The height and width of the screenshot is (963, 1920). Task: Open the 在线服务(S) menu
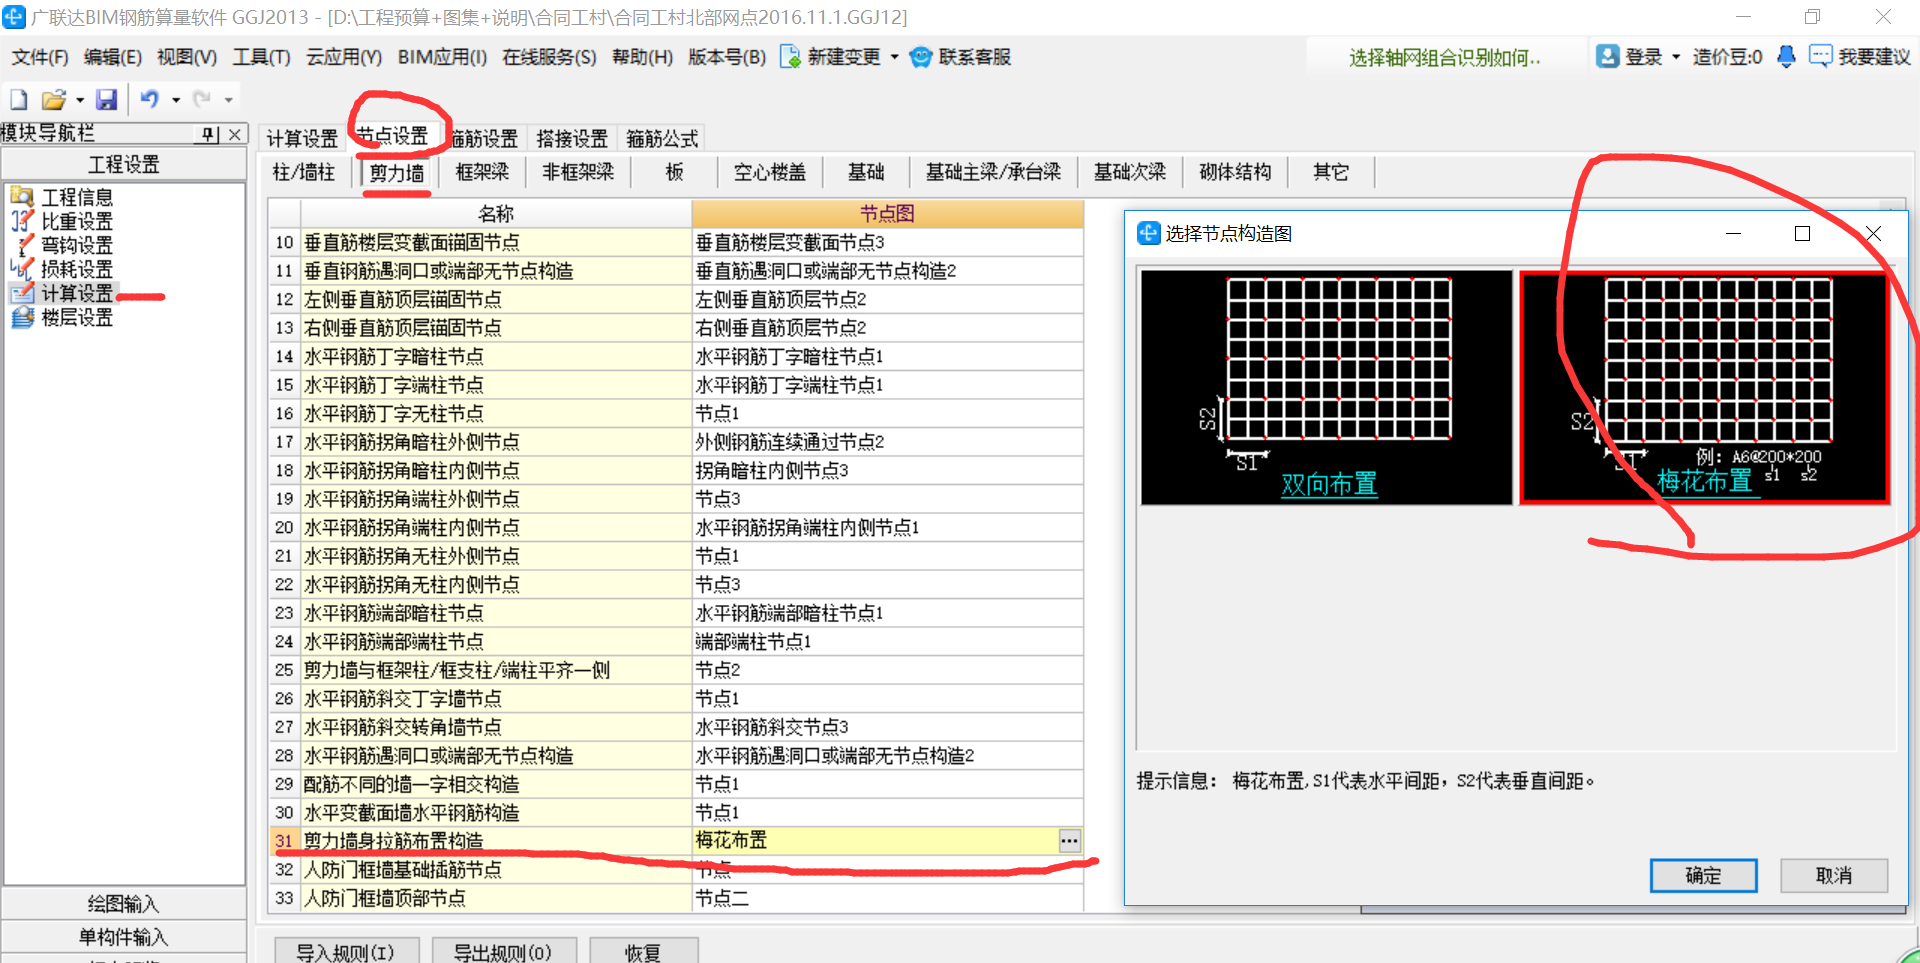[549, 57]
